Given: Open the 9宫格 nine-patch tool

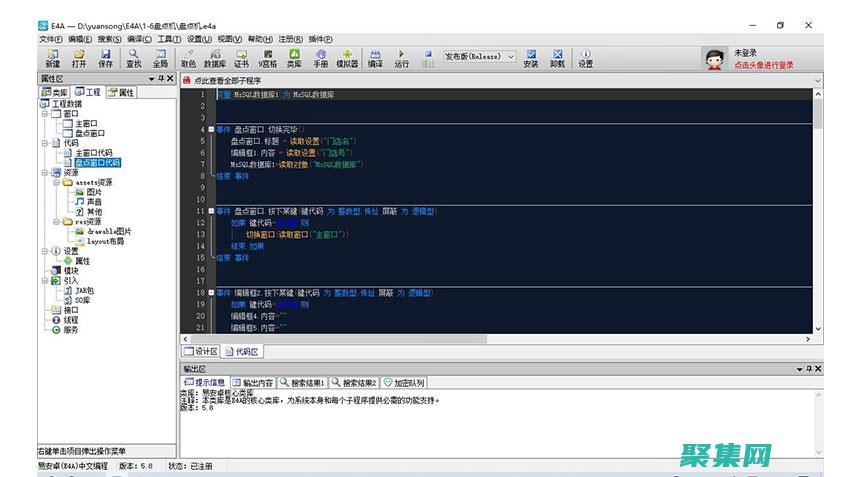Looking at the screenshot, I should point(267,58).
